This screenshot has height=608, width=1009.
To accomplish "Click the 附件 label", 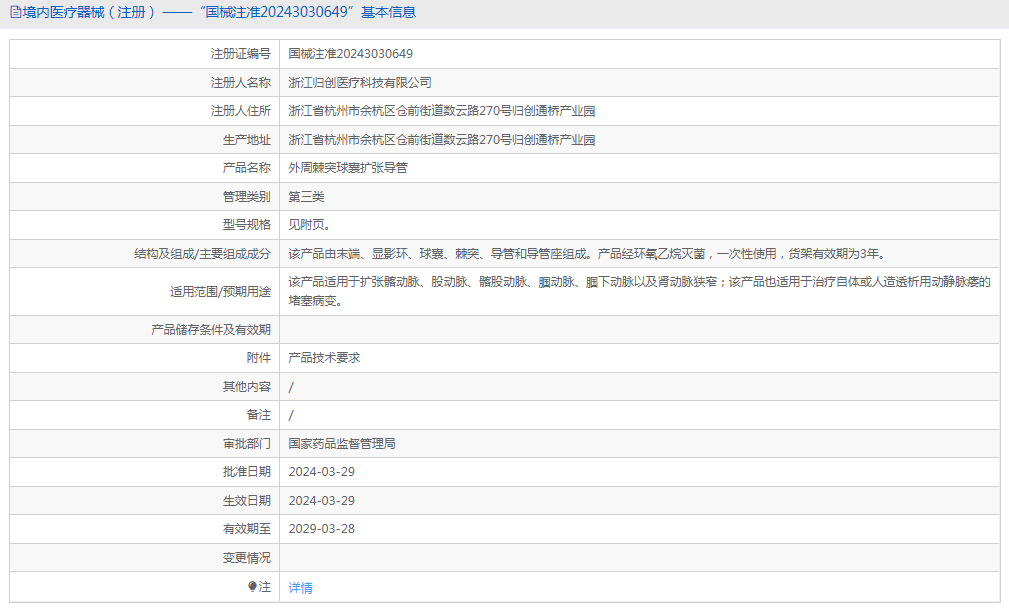I will (x=259, y=358).
